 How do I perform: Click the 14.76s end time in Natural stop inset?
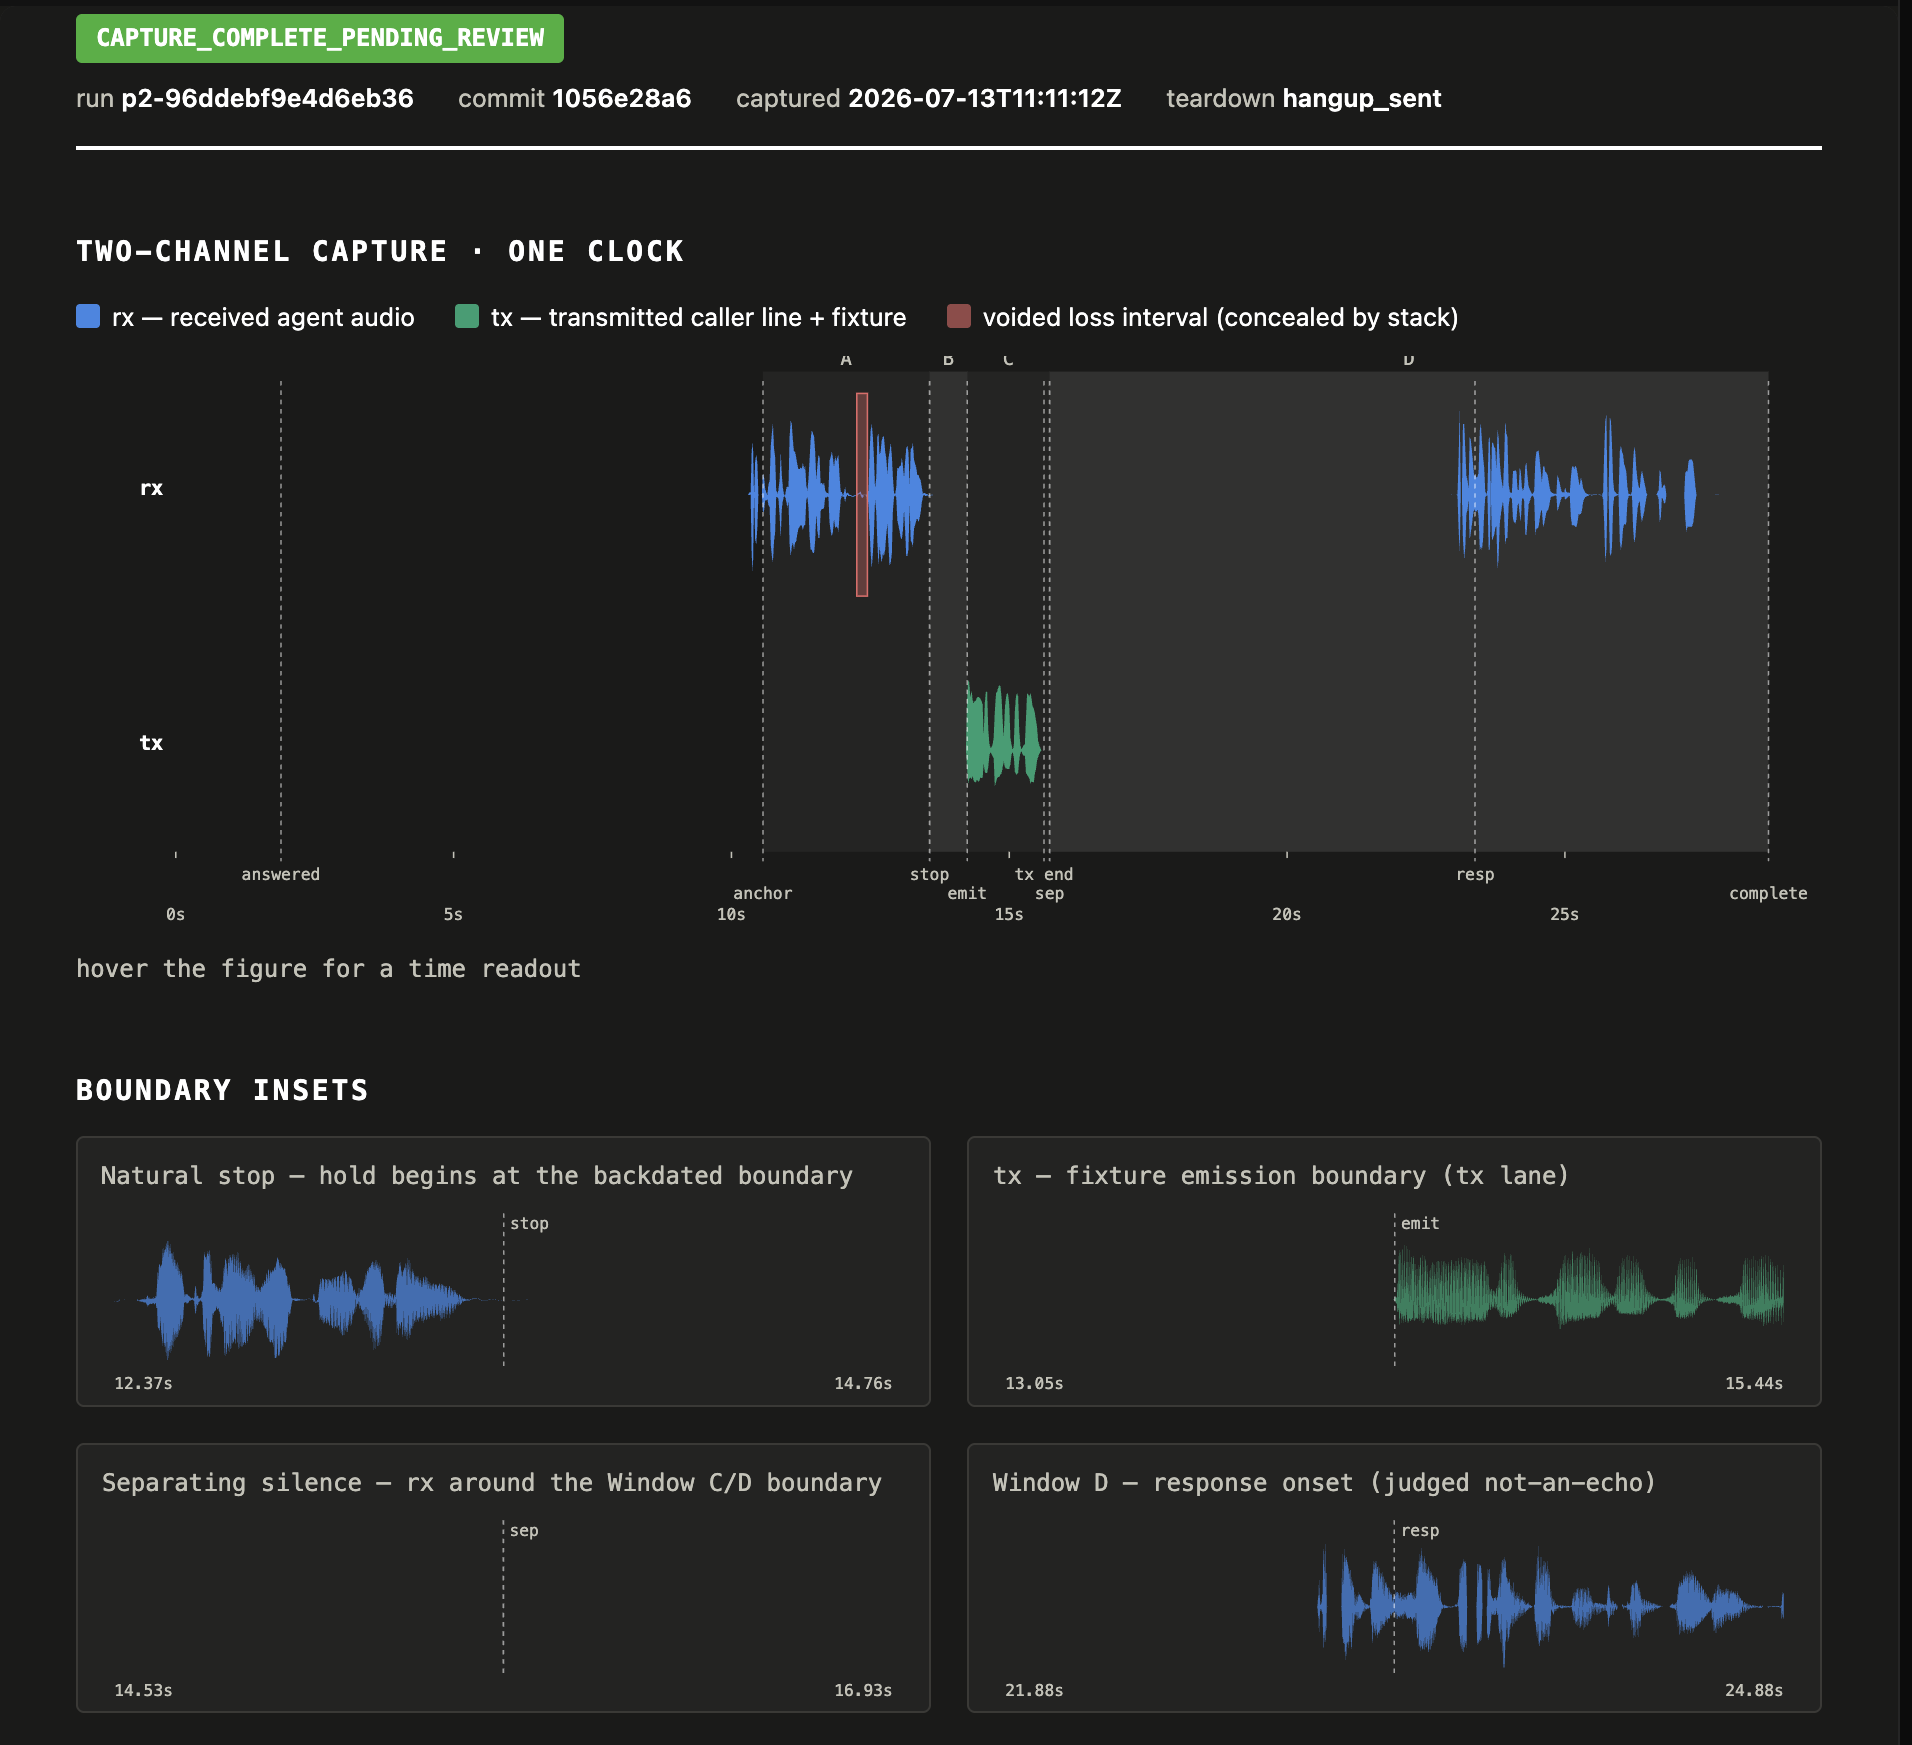point(863,1383)
